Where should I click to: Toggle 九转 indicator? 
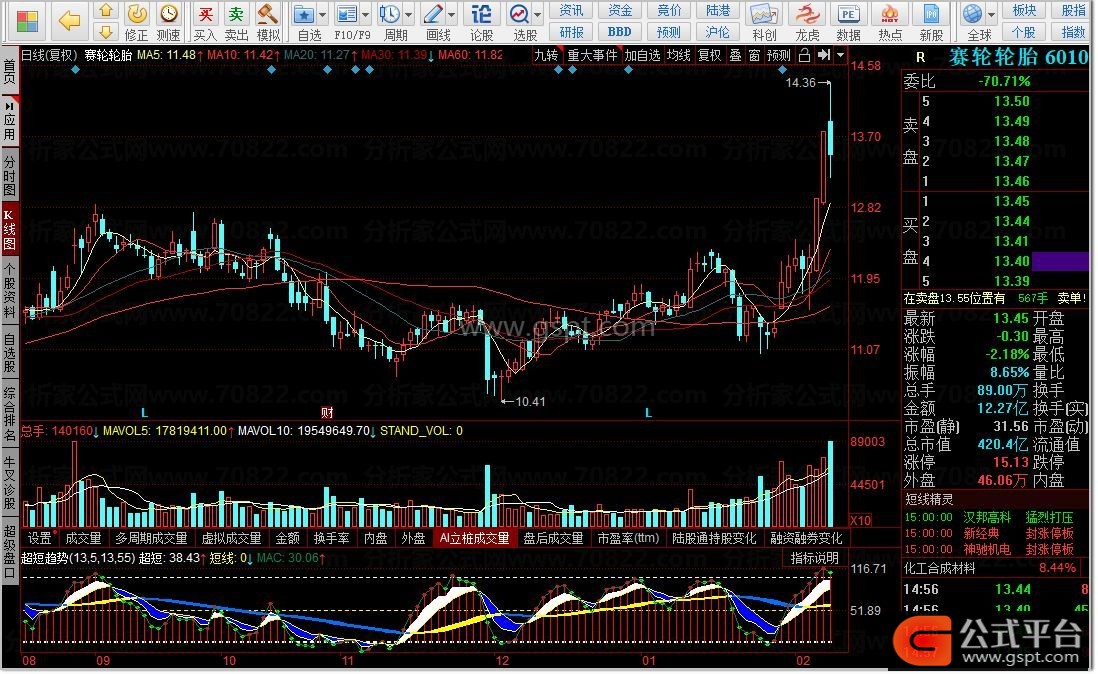pos(546,55)
